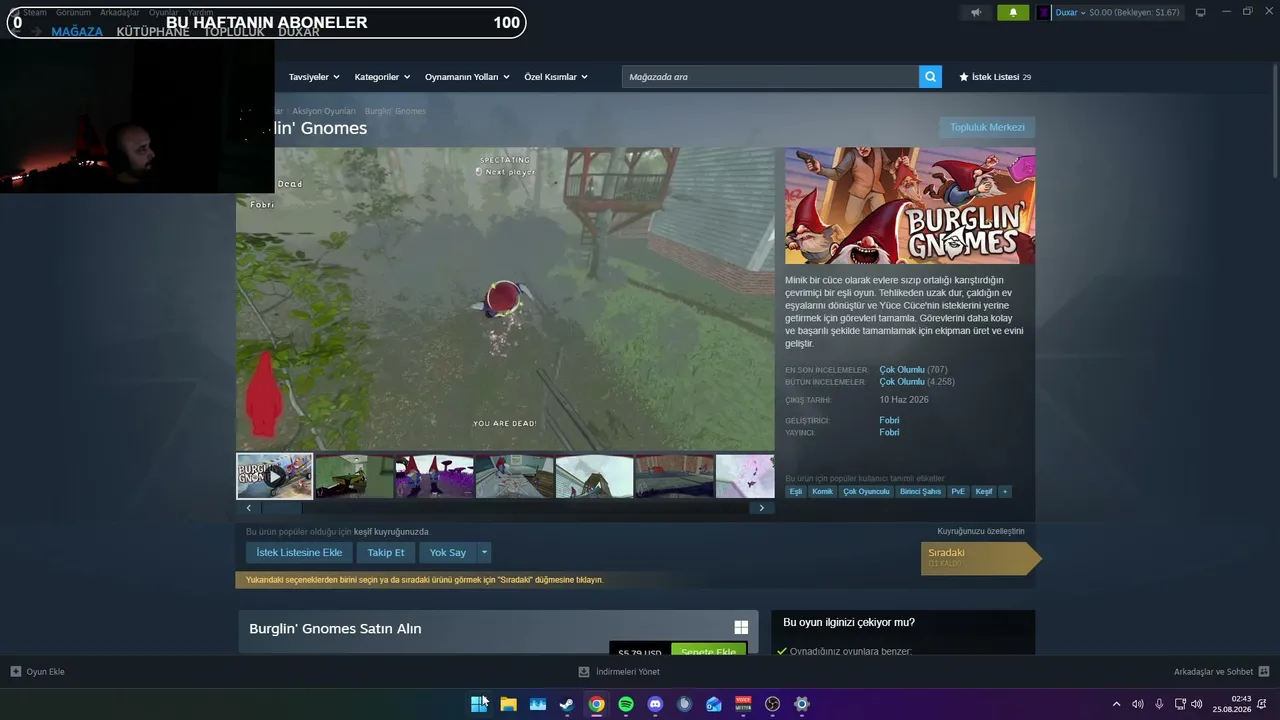Play the Burglin' Gnomes trailer thumbnail
Image resolution: width=1280 pixels, height=720 pixels.
pos(274,476)
